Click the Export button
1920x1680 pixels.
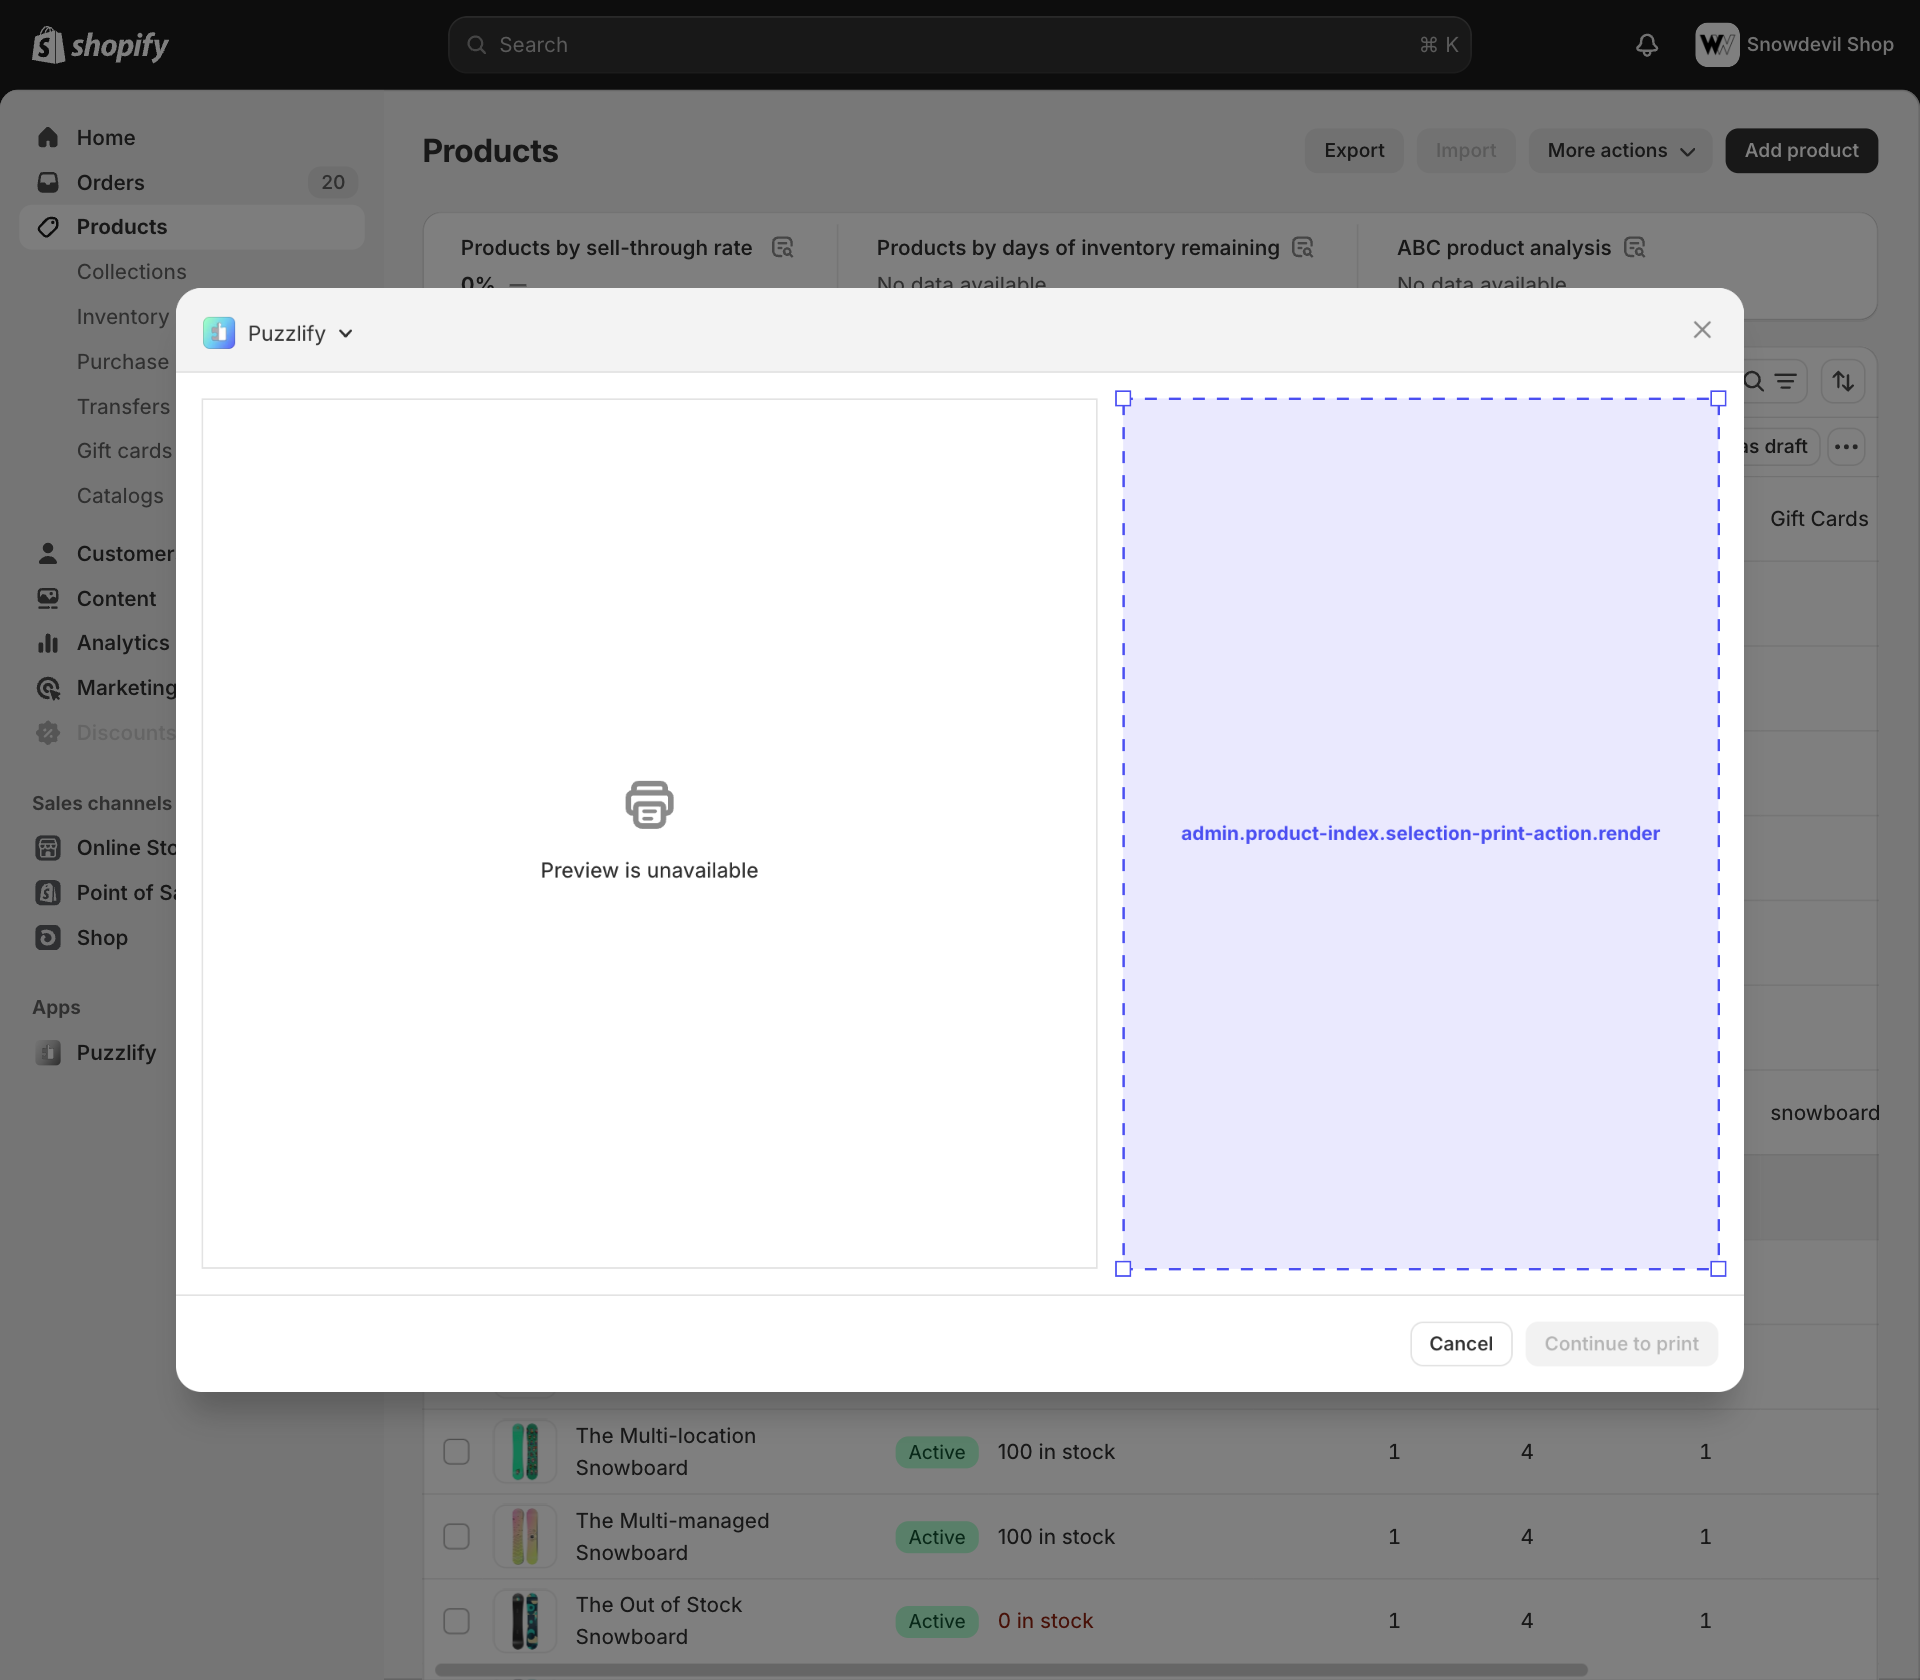point(1353,150)
